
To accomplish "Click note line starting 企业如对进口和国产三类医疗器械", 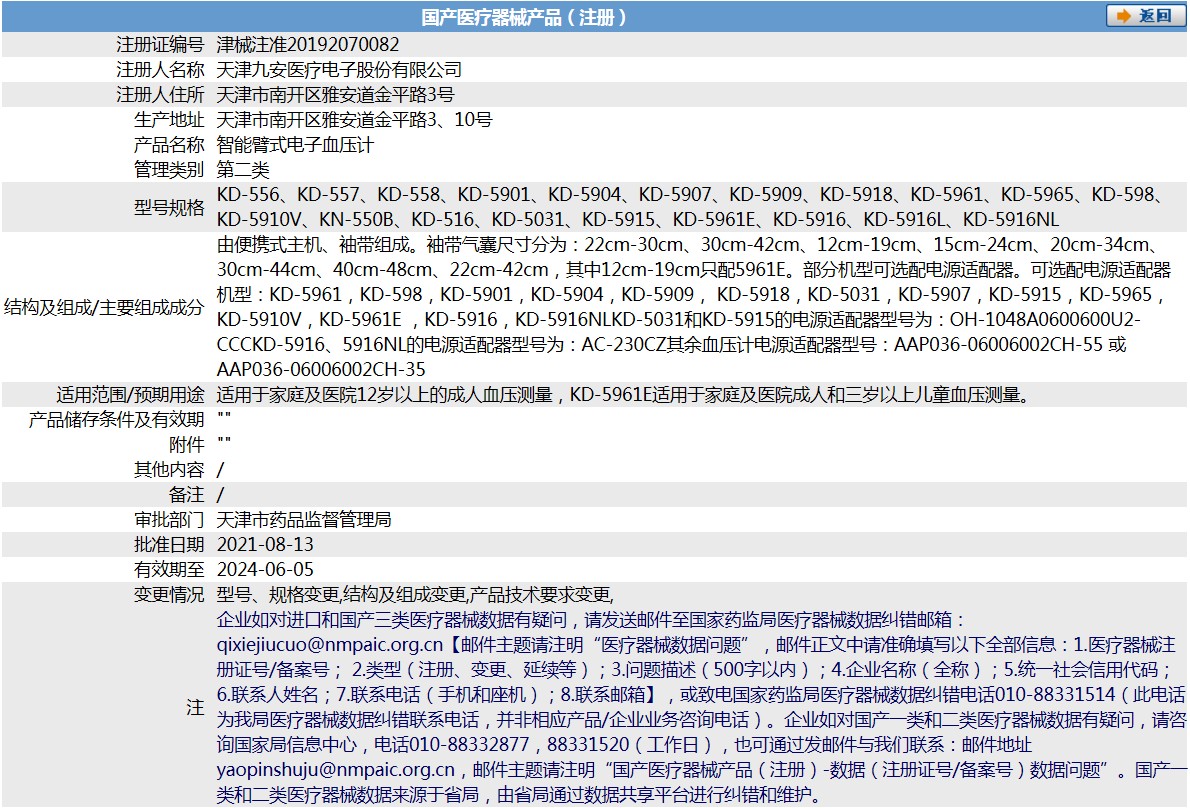I will click(x=591, y=621).
